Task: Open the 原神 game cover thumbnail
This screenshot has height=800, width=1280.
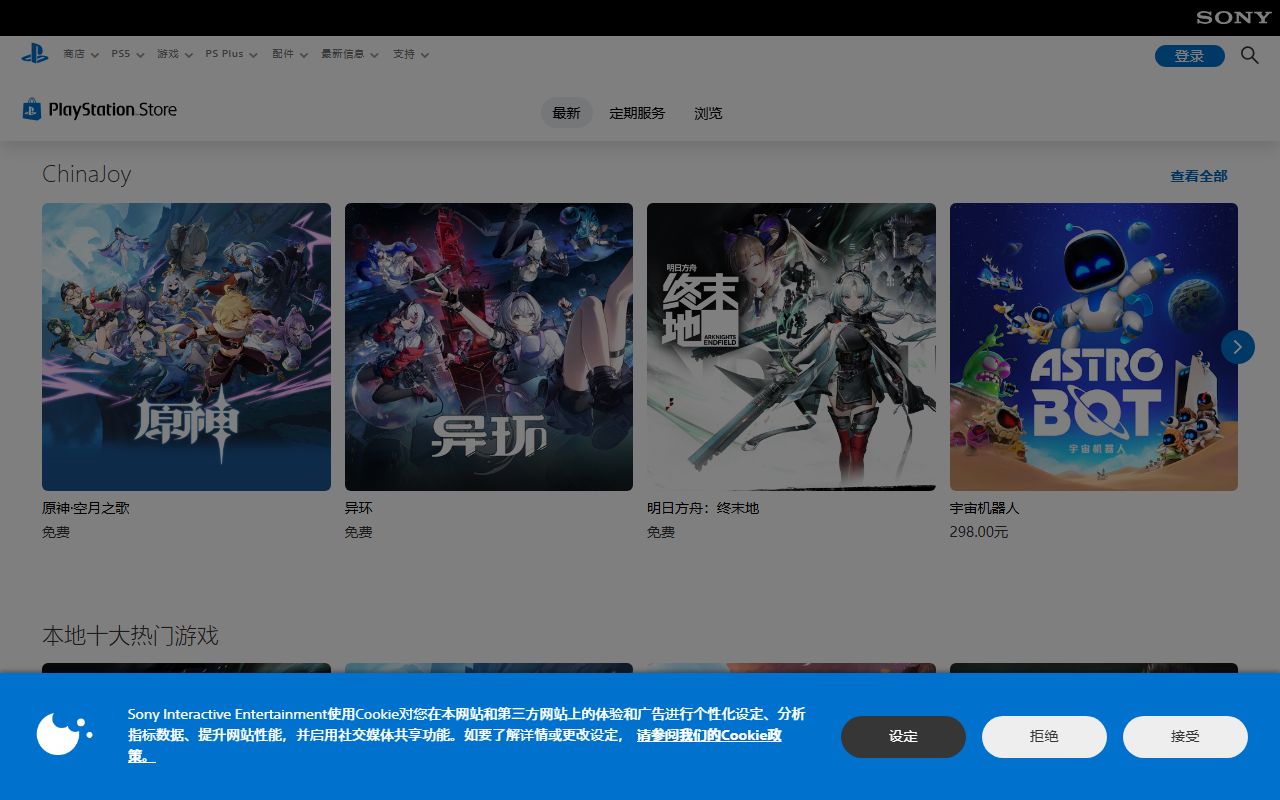Action: coord(186,347)
